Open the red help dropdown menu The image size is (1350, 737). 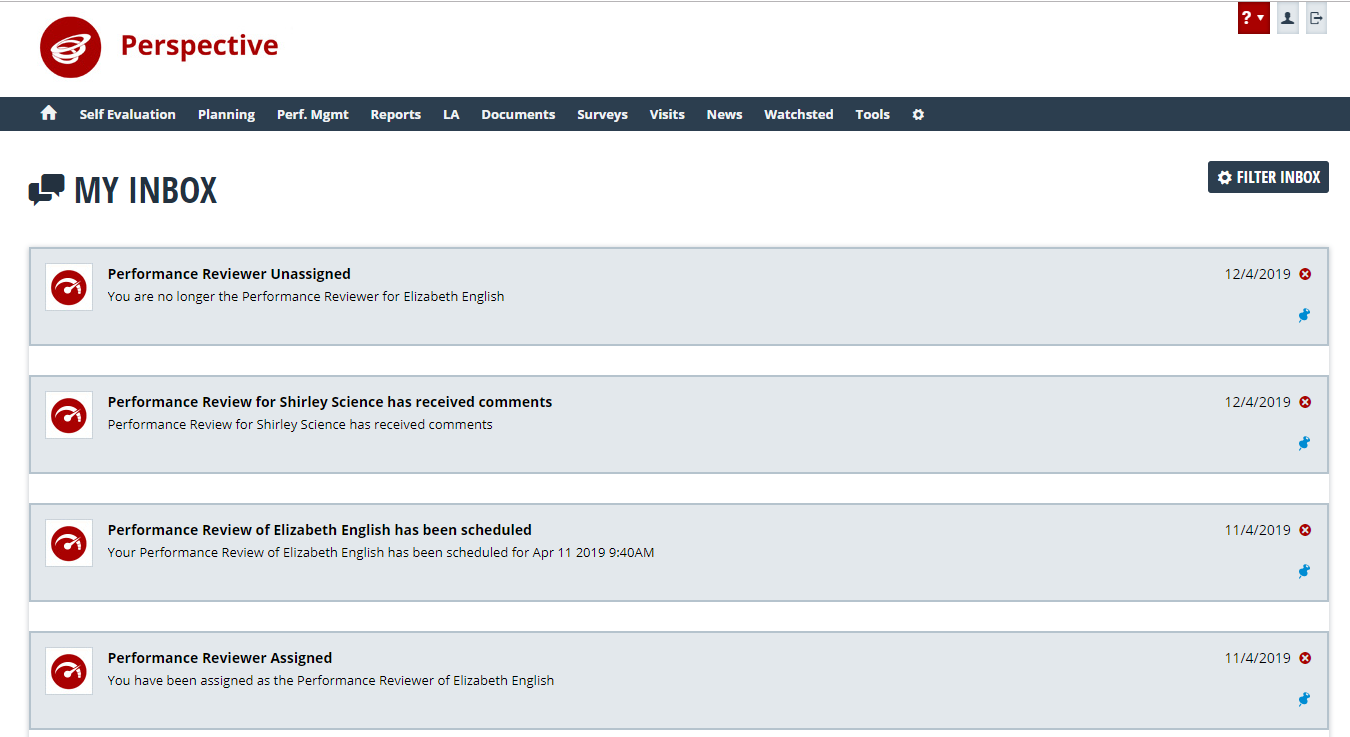click(1253, 18)
